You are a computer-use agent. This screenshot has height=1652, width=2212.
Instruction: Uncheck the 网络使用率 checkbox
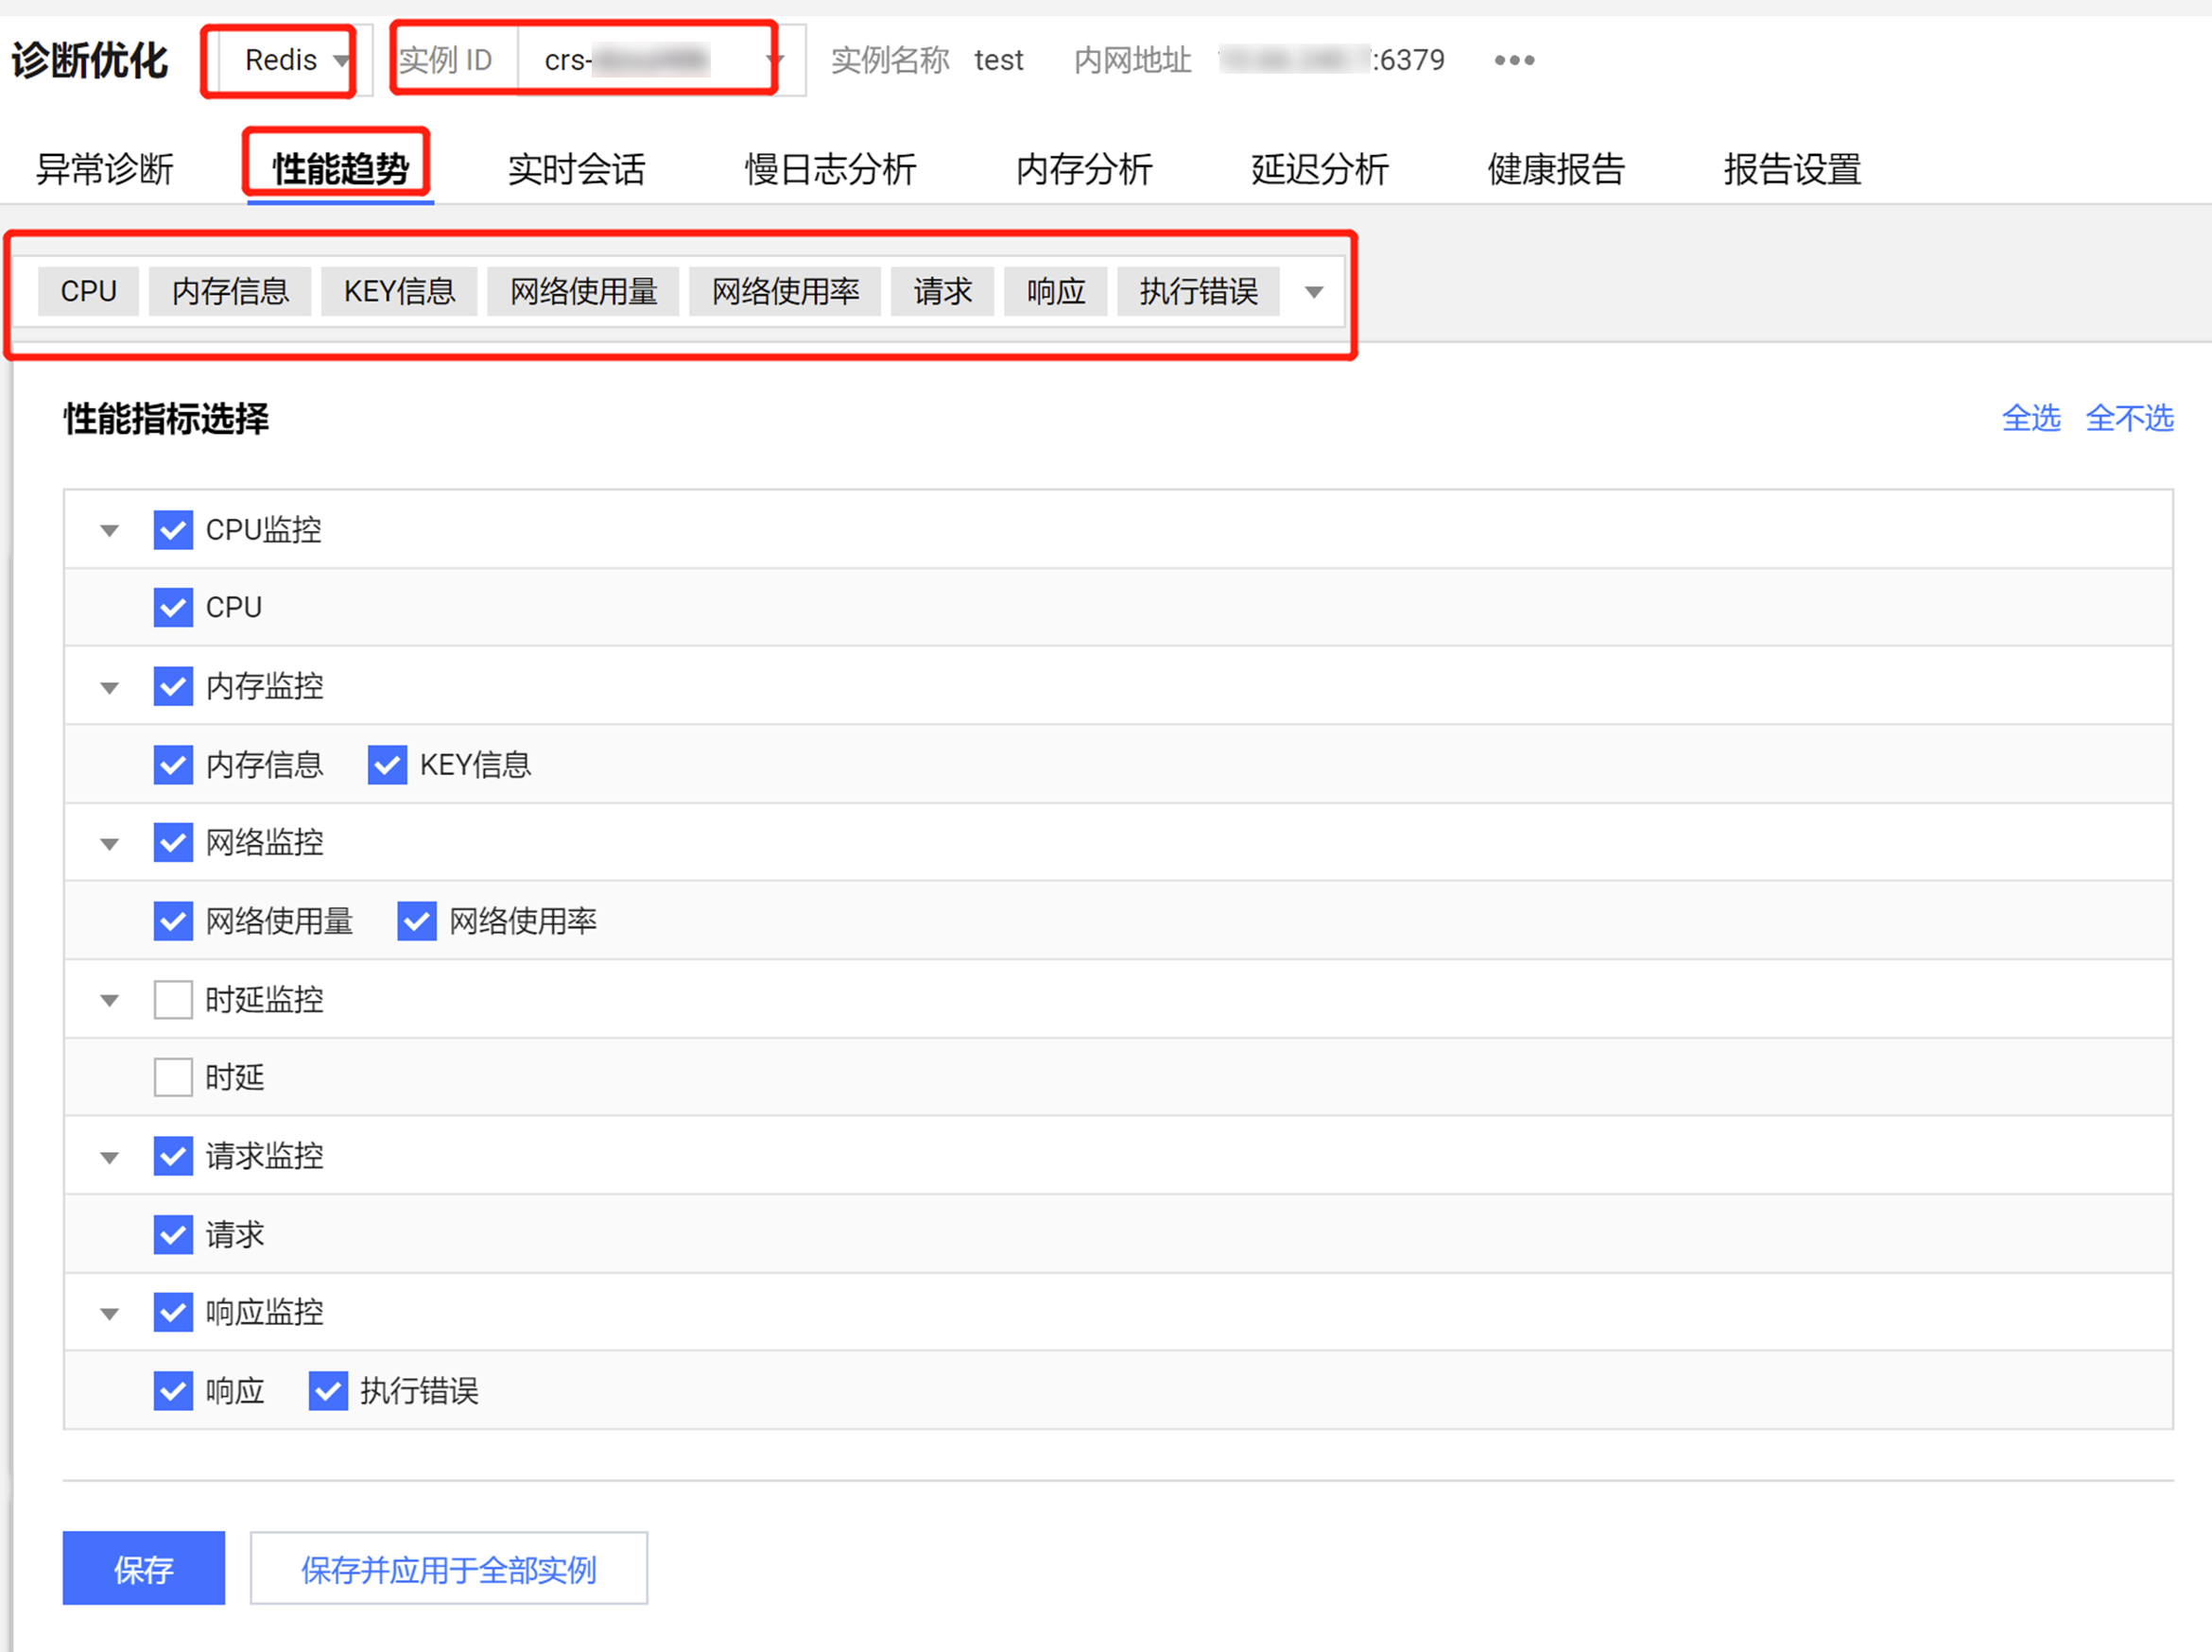tap(416, 921)
